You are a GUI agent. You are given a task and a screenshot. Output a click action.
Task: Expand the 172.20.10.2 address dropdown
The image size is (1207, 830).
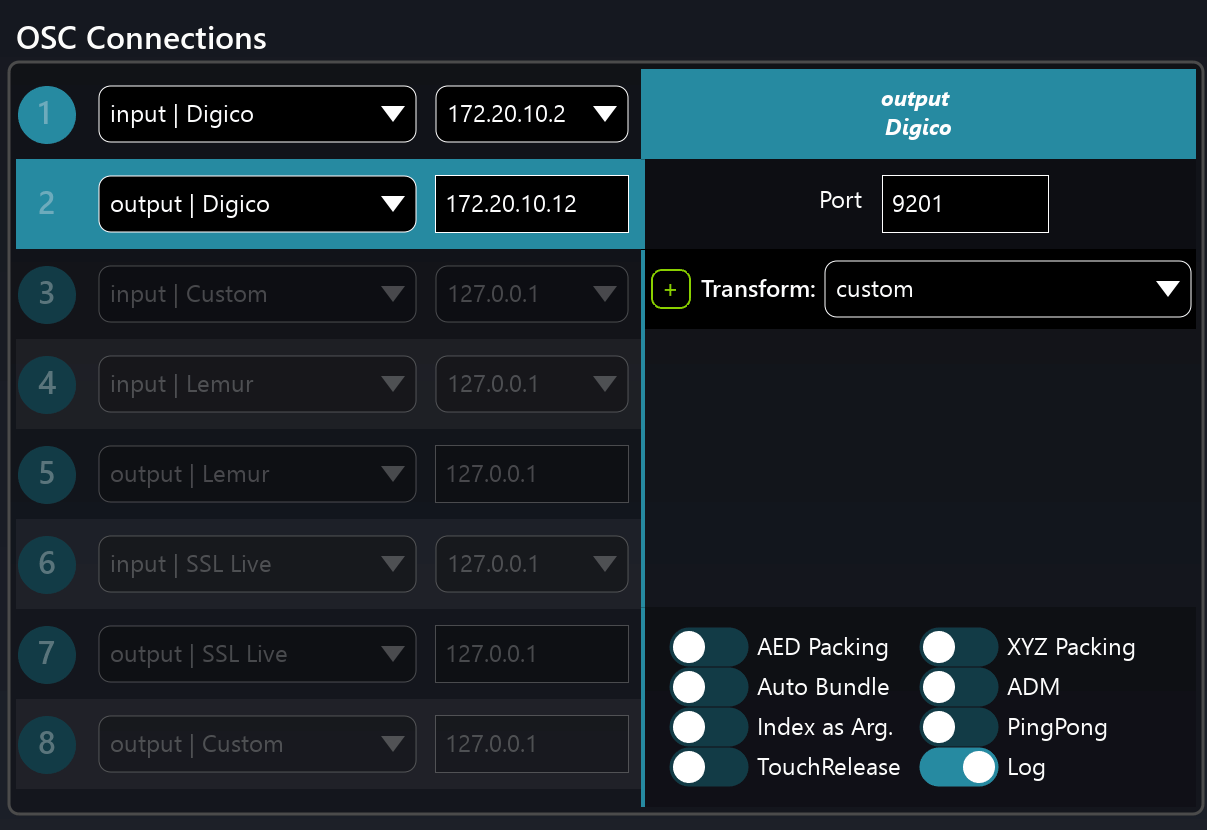point(532,114)
